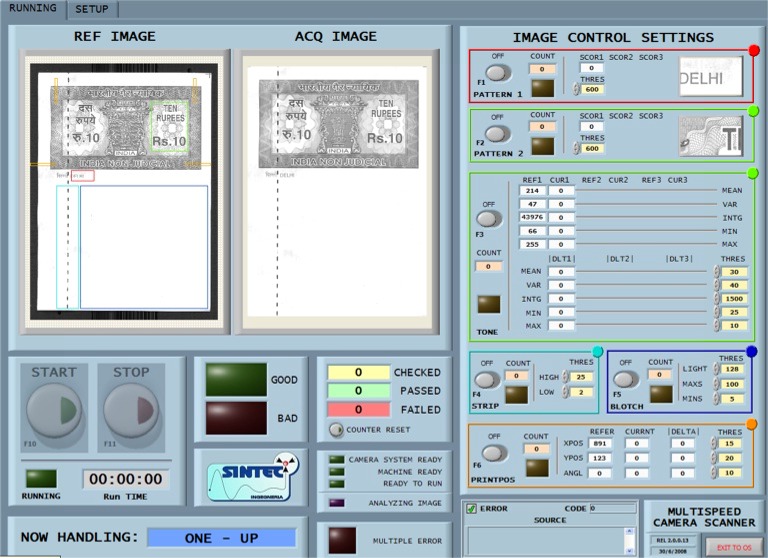
Task: Adjust TONE VAR THRES 40 stepper
Action: pos(717,285)
